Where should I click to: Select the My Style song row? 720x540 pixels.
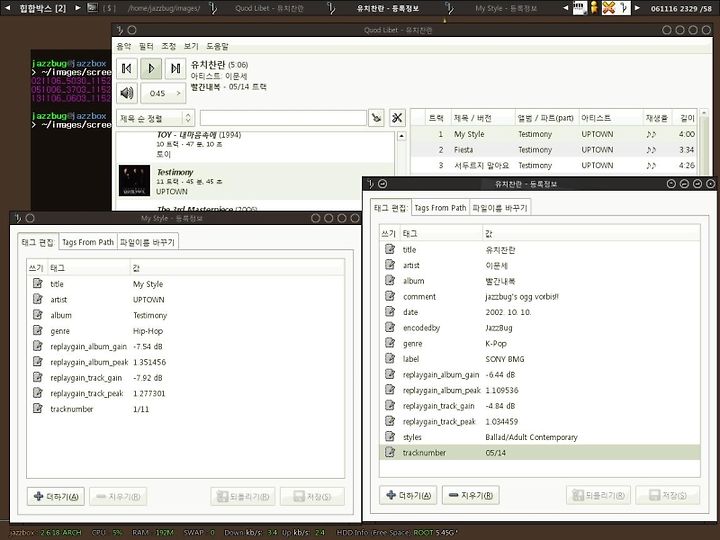(554, 134)
